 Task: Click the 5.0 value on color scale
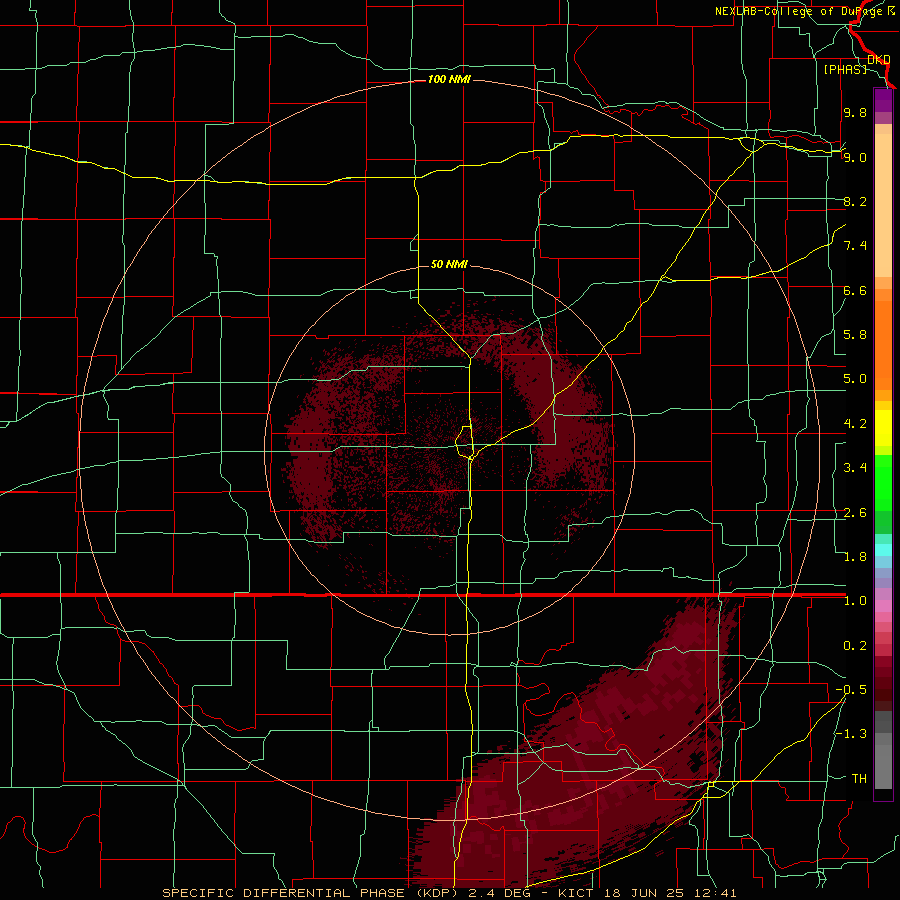855,379
